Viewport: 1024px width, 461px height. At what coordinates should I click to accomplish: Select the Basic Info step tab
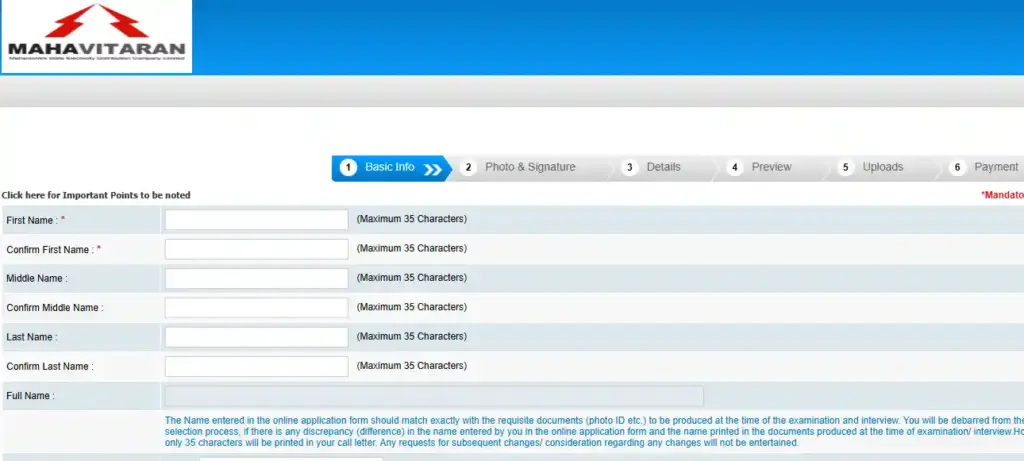click(x=389, y=167)
